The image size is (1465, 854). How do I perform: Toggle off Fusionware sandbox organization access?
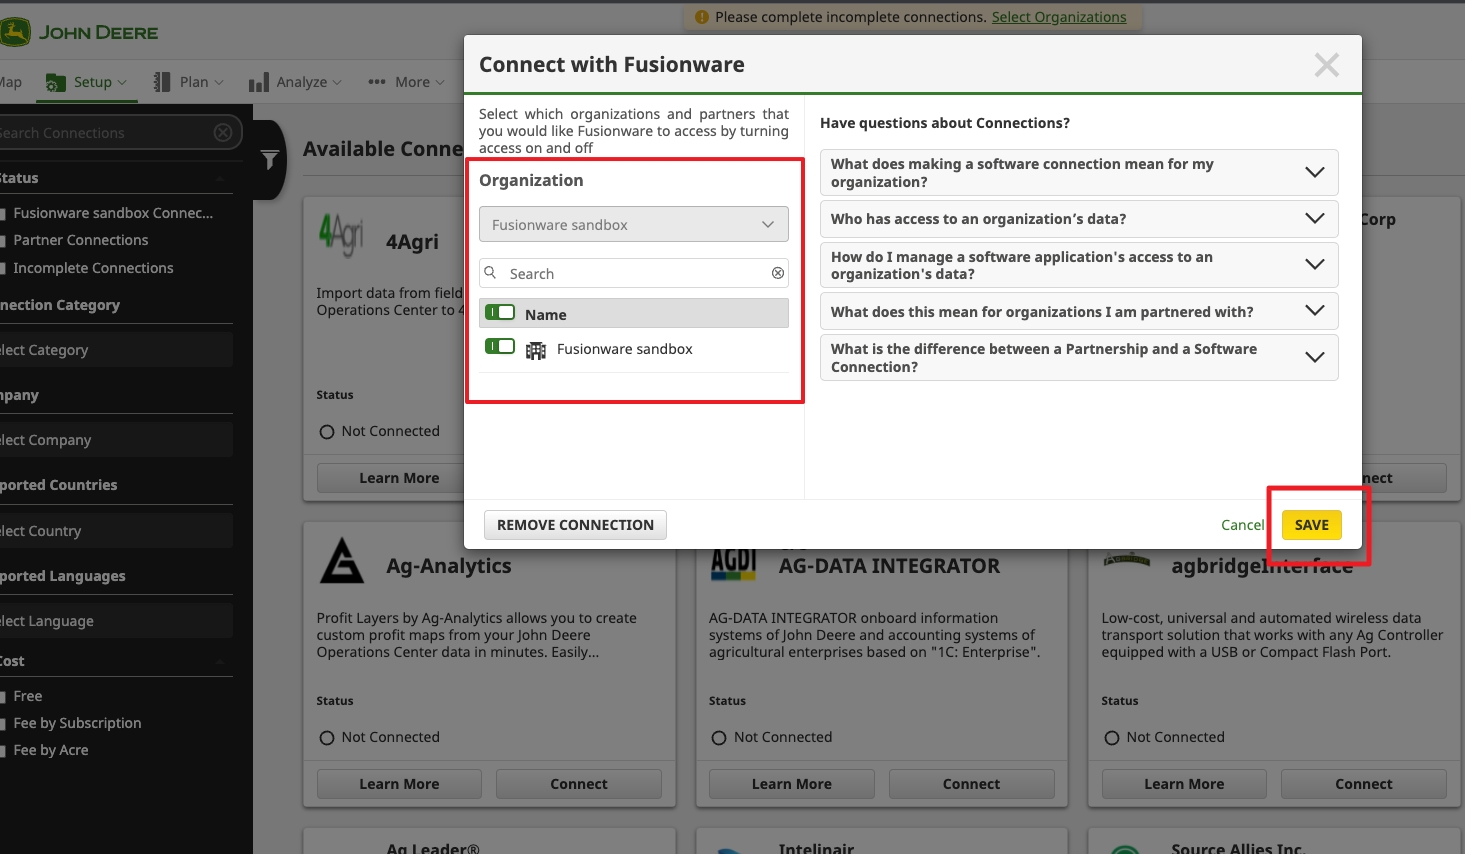tap(499, 347)
